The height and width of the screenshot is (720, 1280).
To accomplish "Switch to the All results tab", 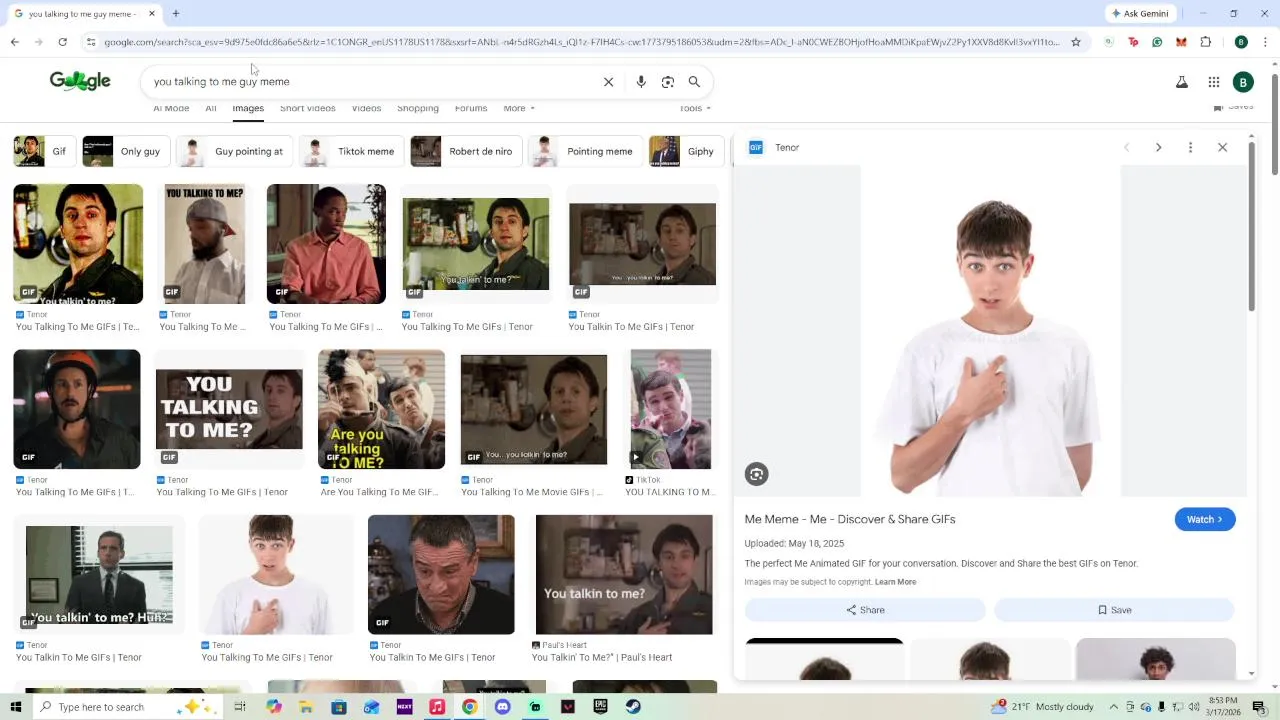I will [x=211, y=108].
